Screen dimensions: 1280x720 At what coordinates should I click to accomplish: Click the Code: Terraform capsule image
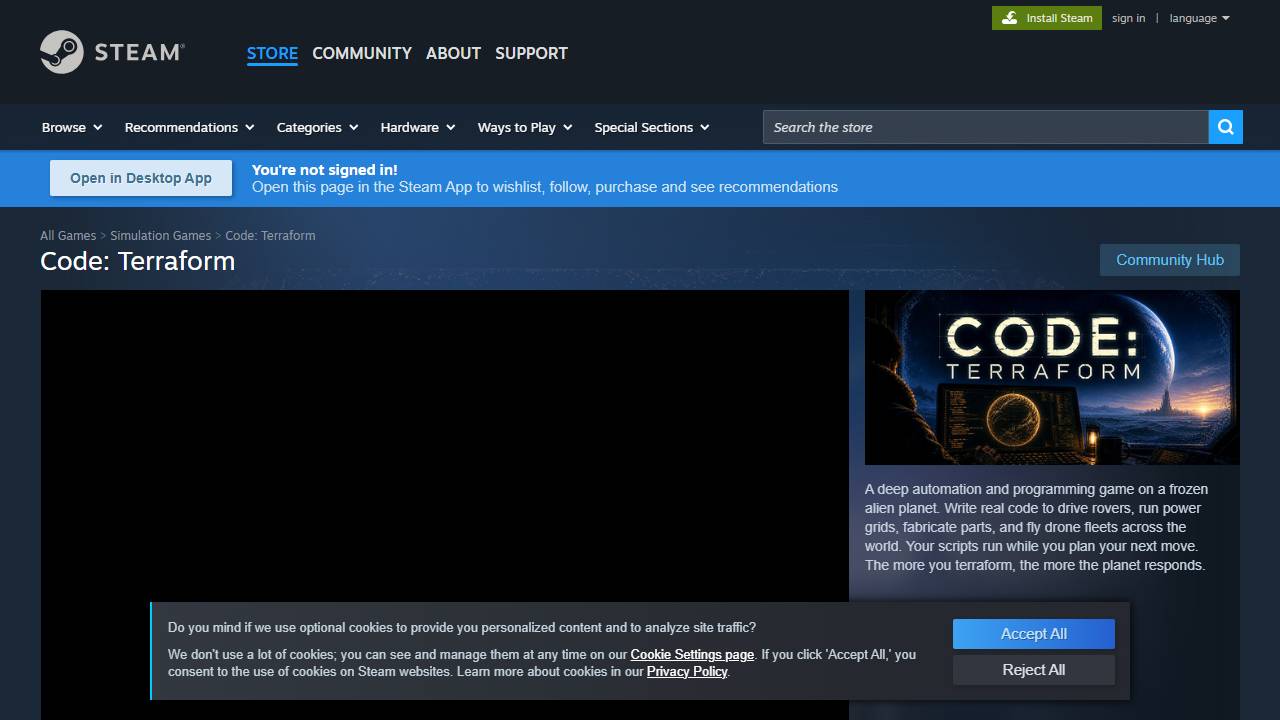pos(1052,377)
